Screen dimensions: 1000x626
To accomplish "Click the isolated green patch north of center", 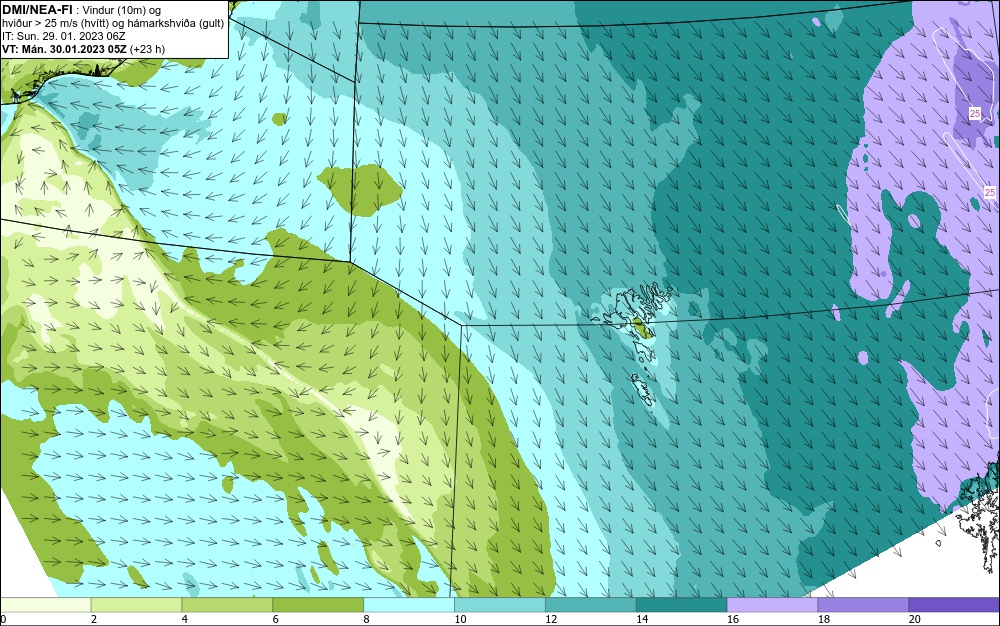I will 360,190.
